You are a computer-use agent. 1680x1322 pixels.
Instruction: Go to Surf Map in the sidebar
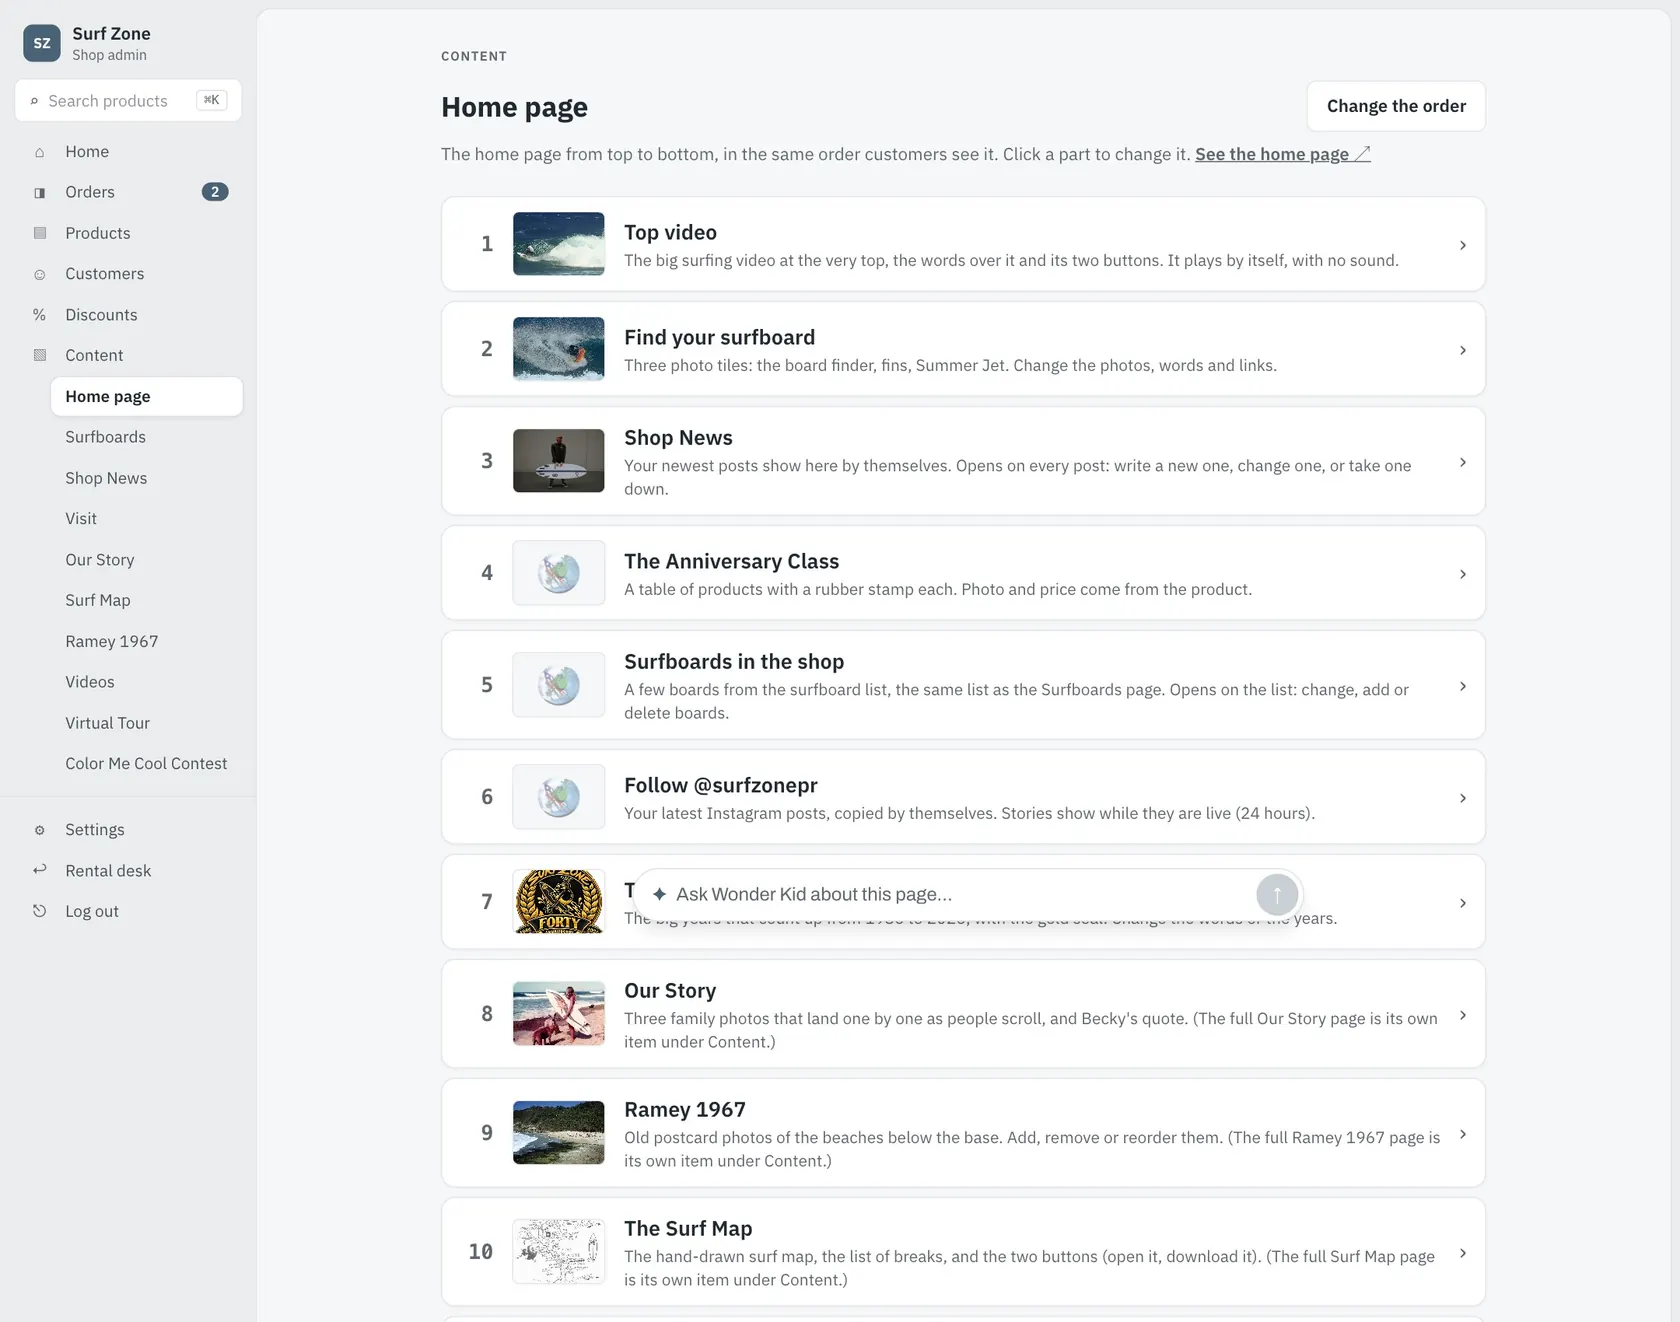(x=146, y=600)
